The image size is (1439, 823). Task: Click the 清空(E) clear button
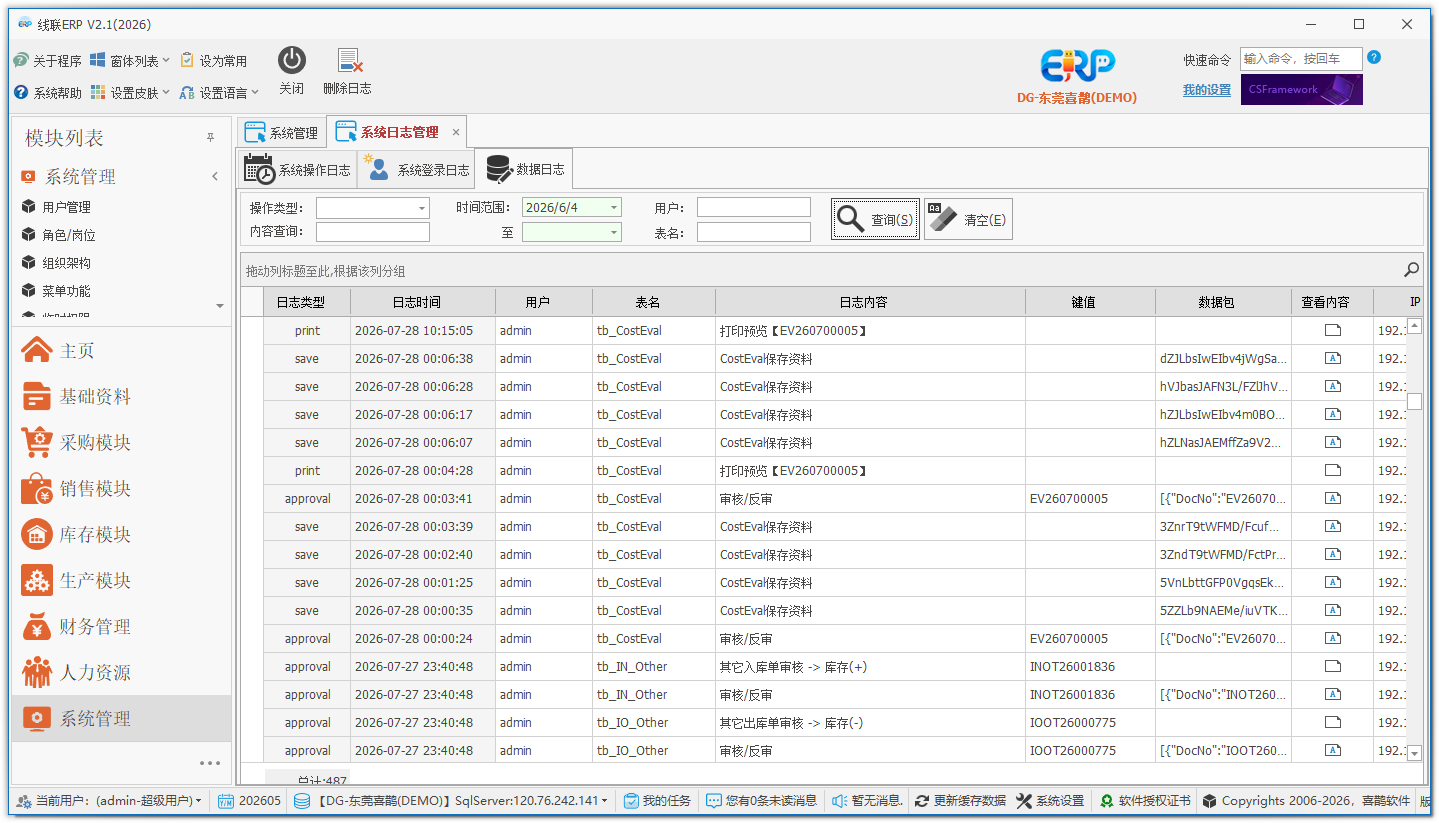point(968,220)
